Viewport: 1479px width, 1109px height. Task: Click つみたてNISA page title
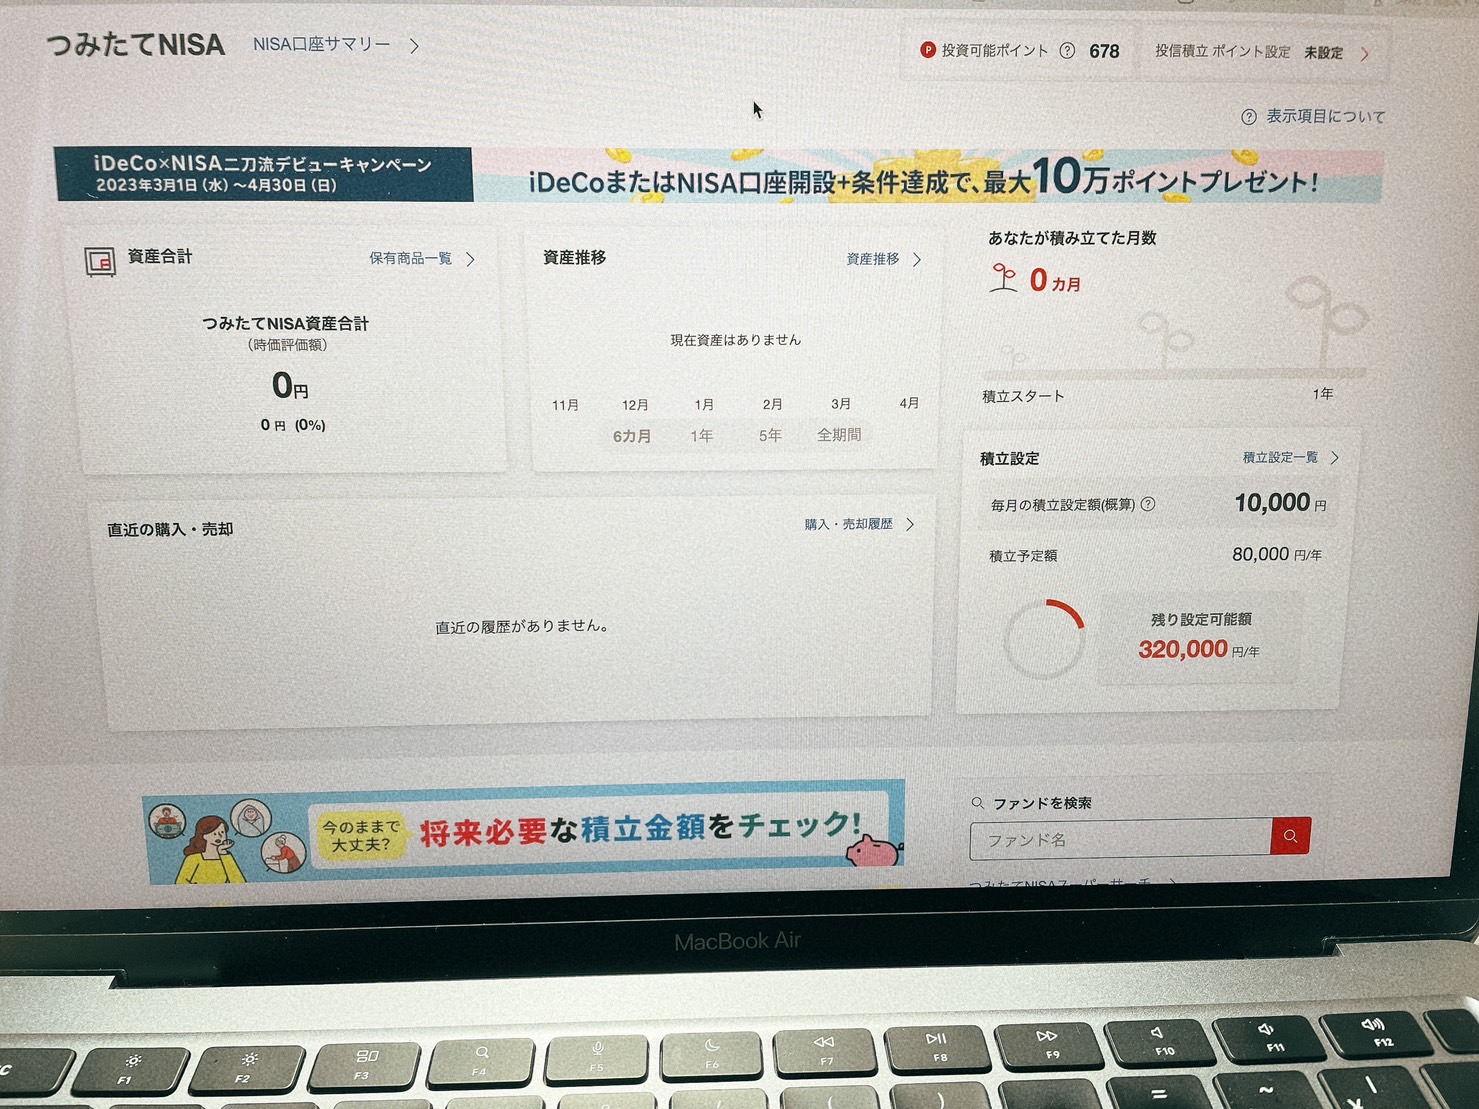(x=136, y=44)
